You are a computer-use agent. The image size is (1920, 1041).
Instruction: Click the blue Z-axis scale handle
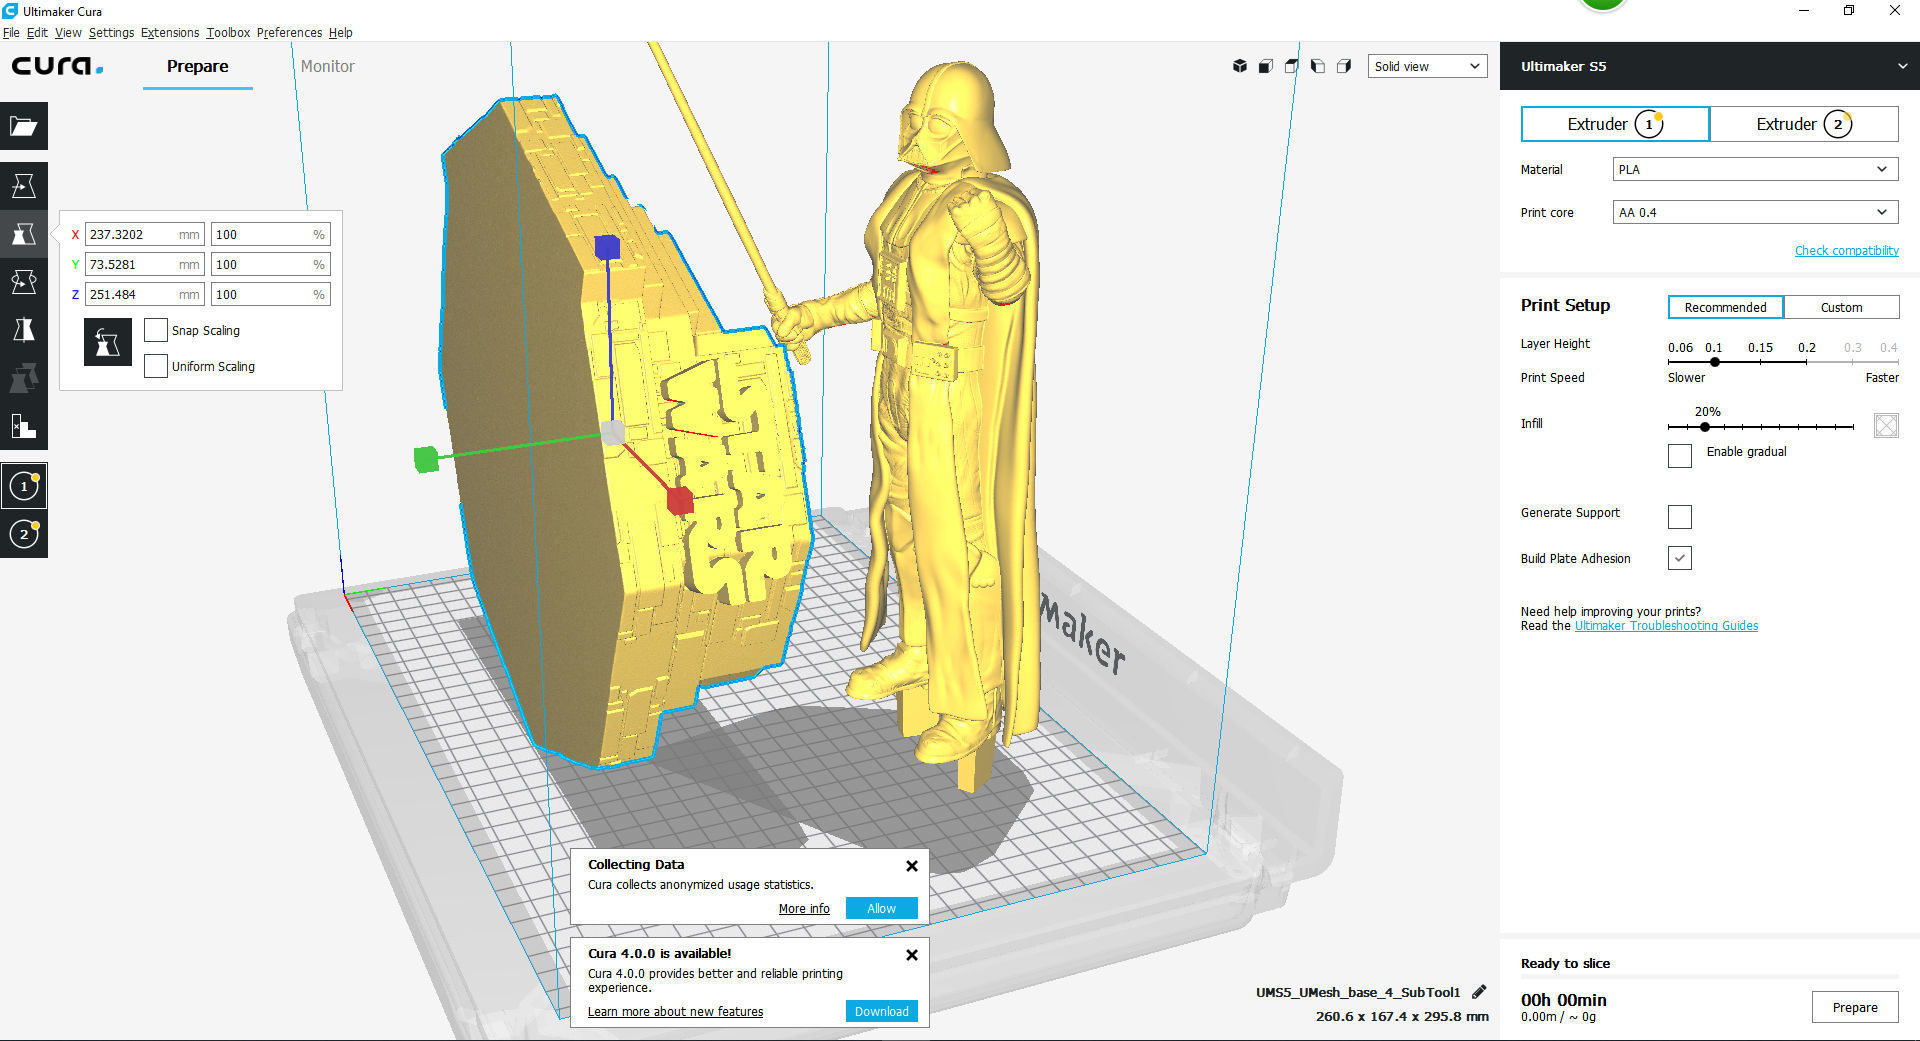coord(607,247)
